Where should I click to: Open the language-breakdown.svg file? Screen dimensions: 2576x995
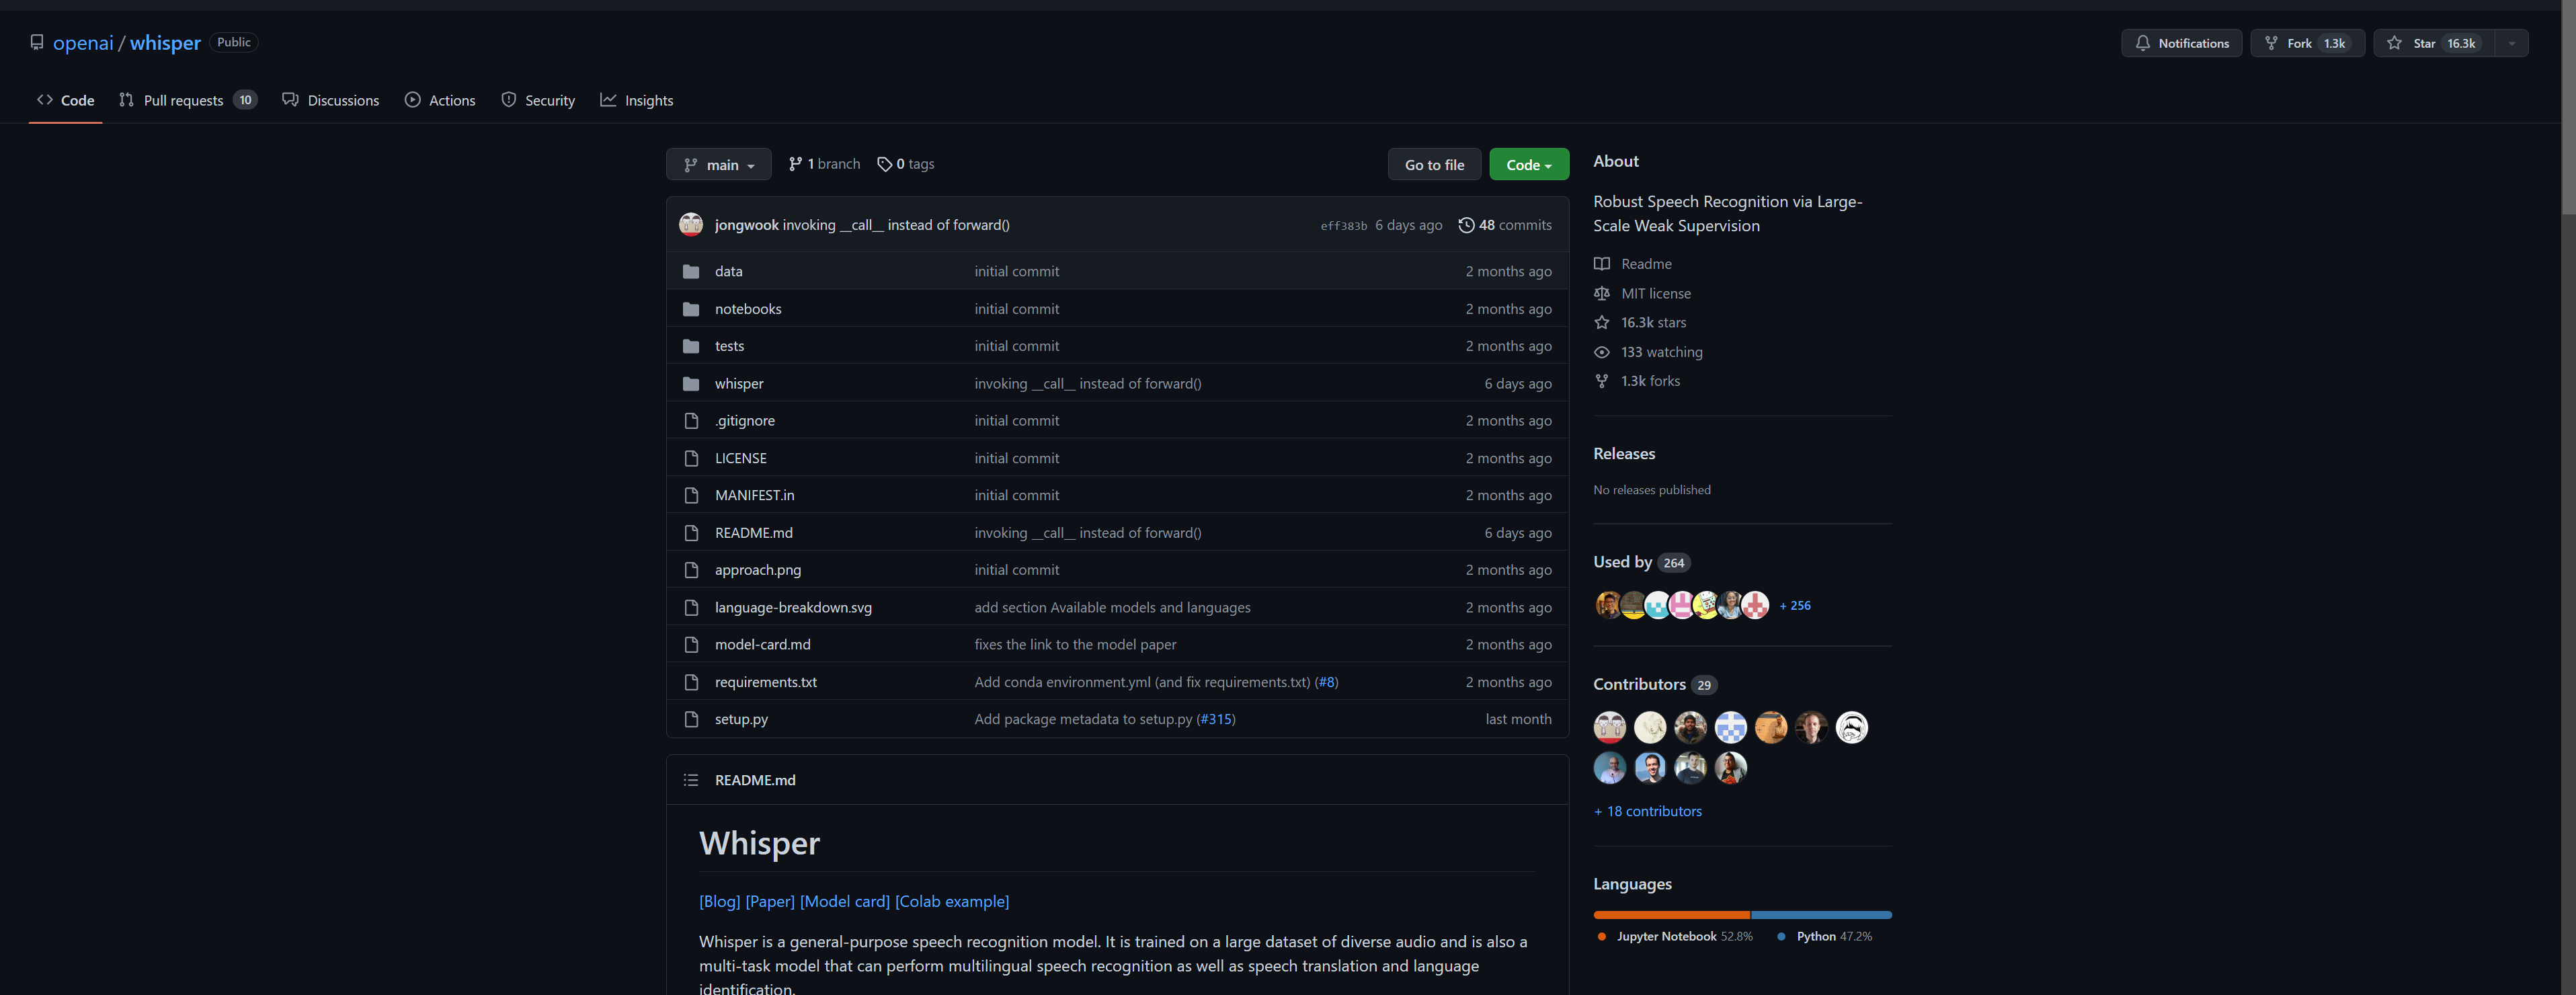pyautogui.click(x=793, y=607)
